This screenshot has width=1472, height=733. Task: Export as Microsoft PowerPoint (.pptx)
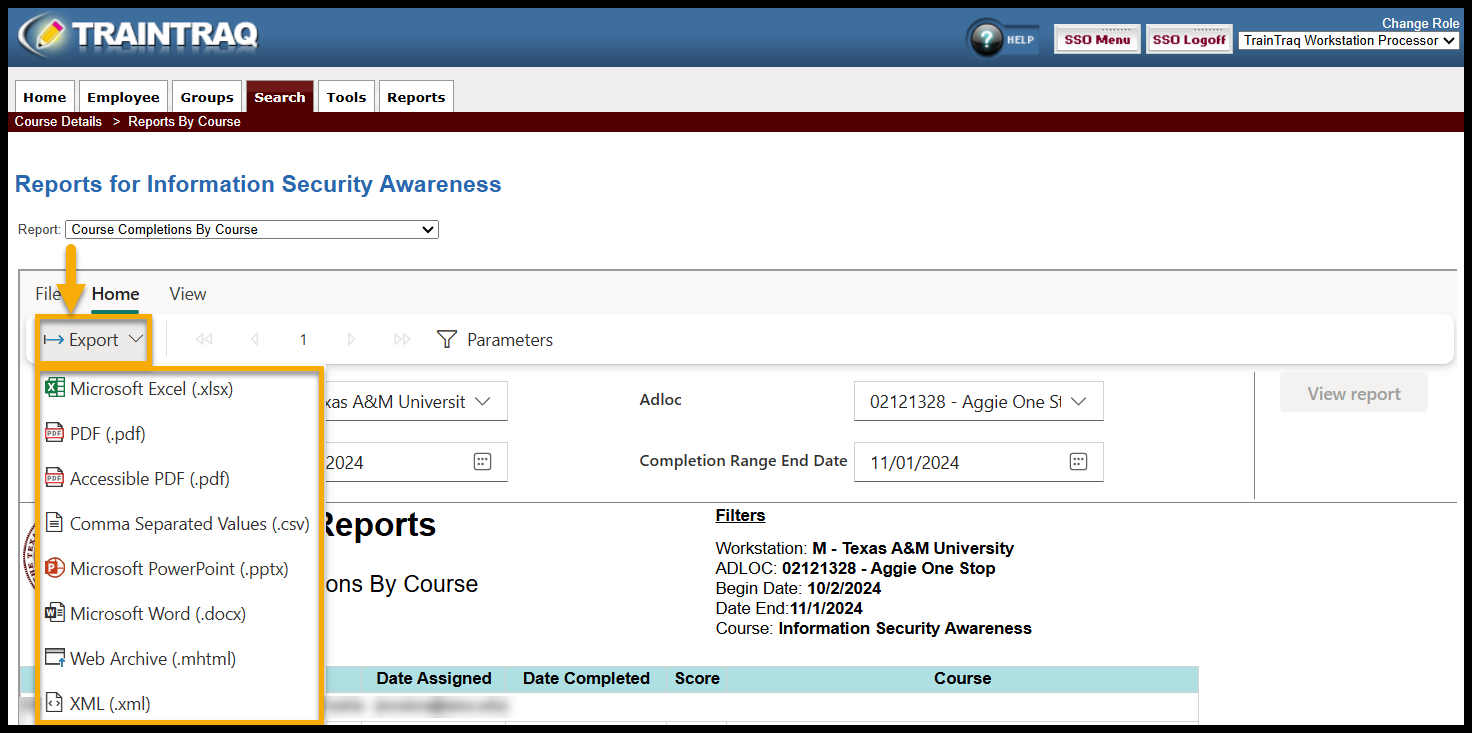point(178,569)
